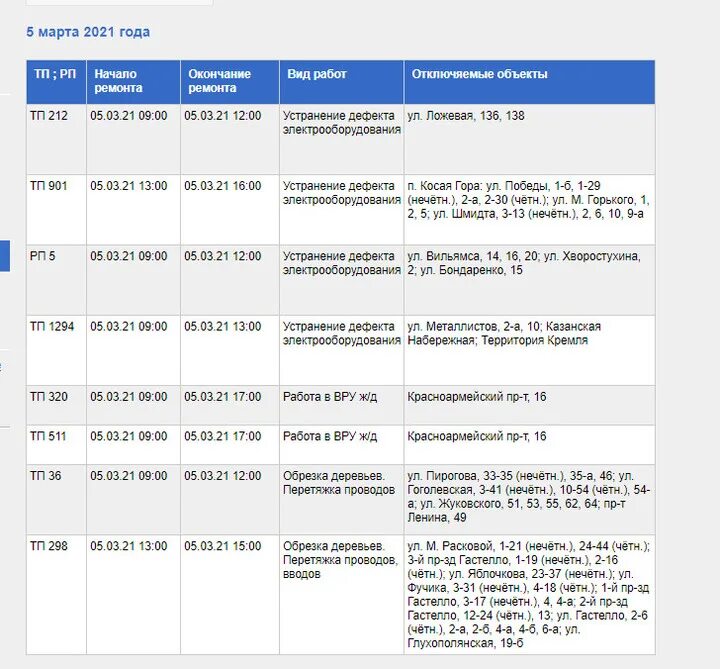Click the 'Отключаемые объекты' column header
This screenshot has width=720, height=669.
529,82
